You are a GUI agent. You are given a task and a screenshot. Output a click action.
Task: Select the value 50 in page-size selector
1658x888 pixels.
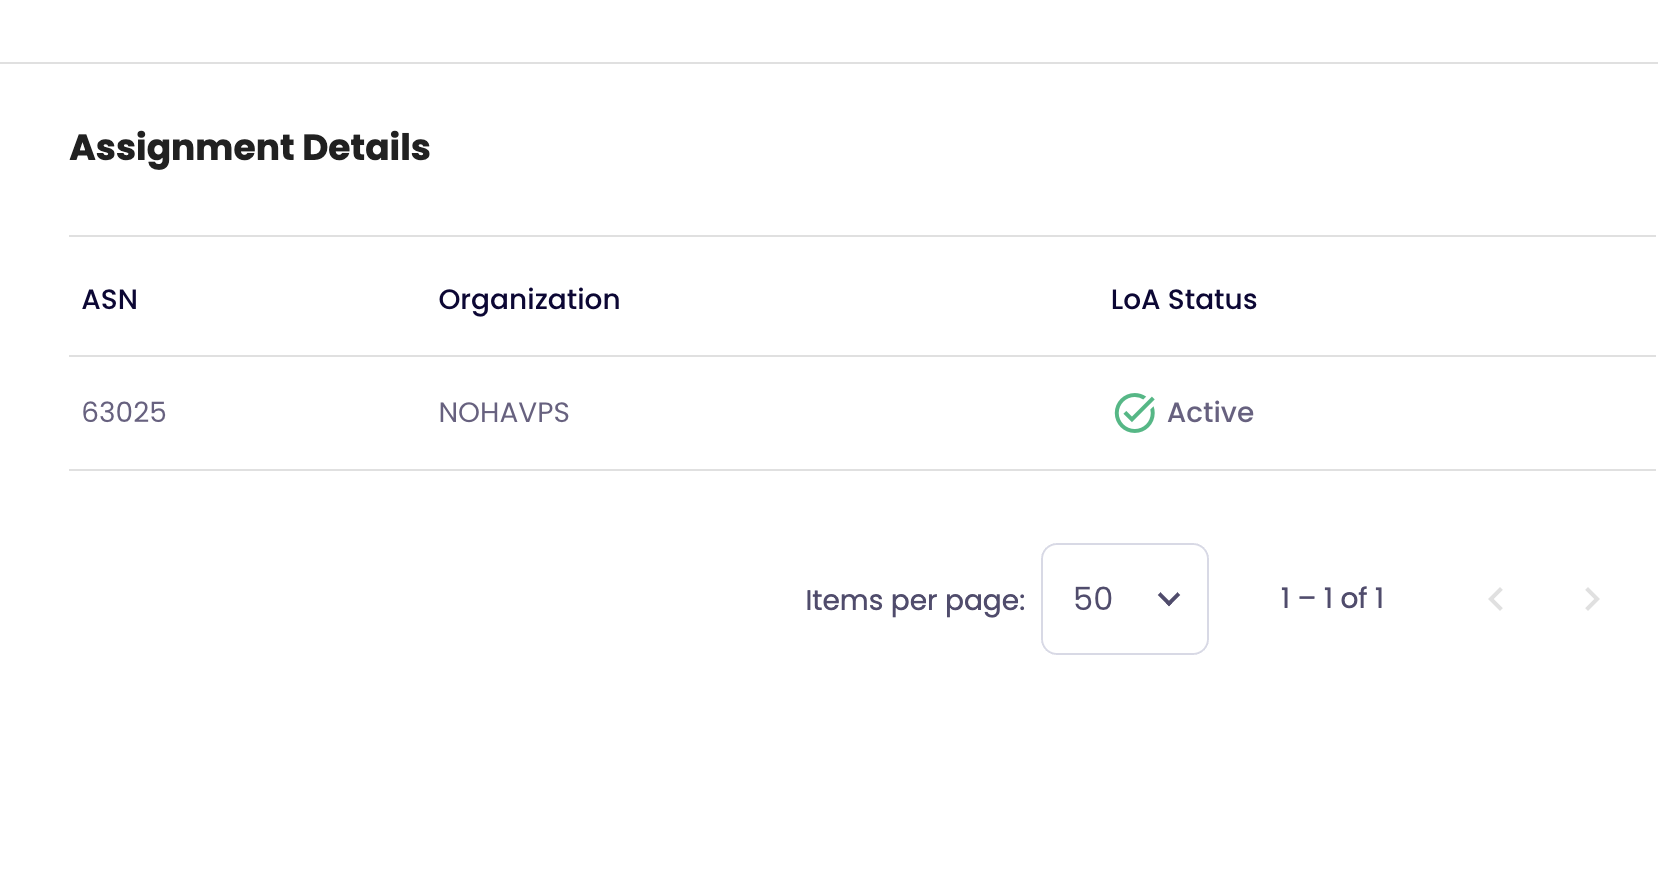tap(1093, 599)
